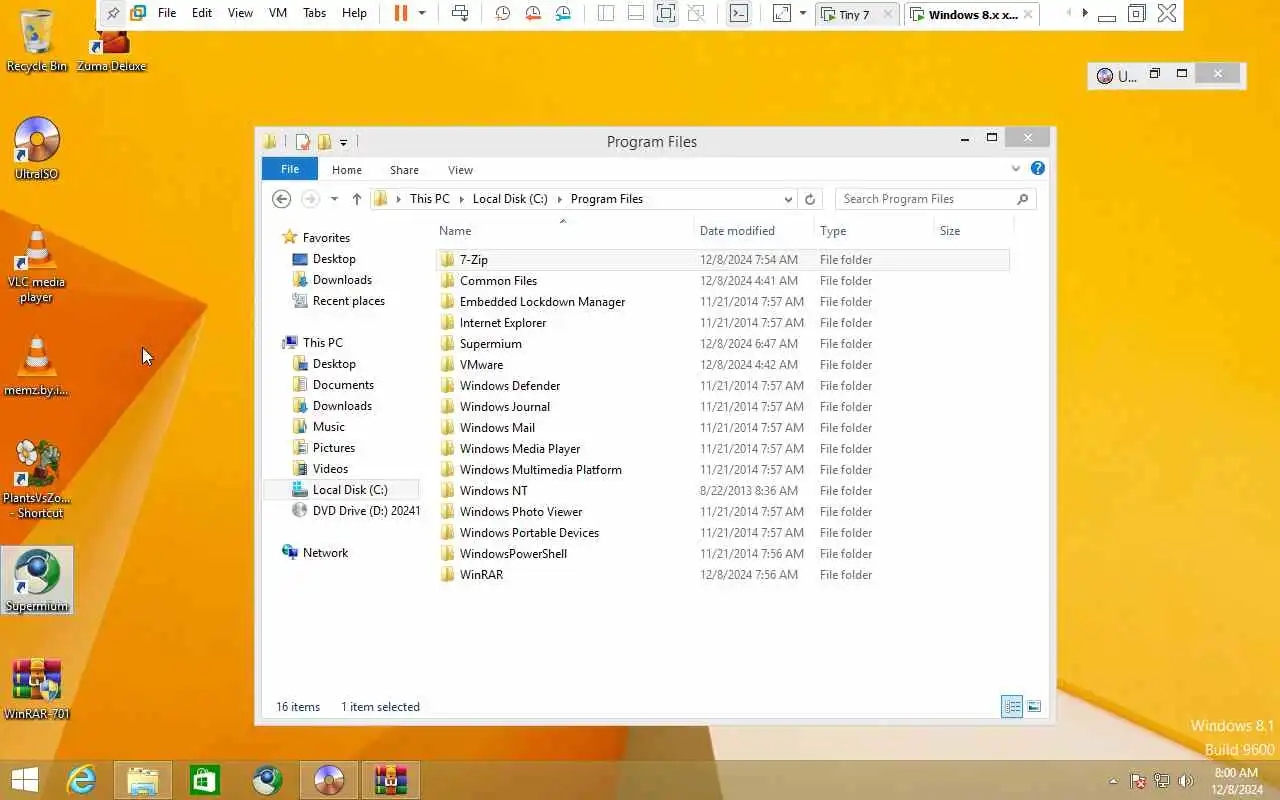Click Local Disk (C:) in the address bar
This screenshot has height=800, width=1280.
pos(510,199)
